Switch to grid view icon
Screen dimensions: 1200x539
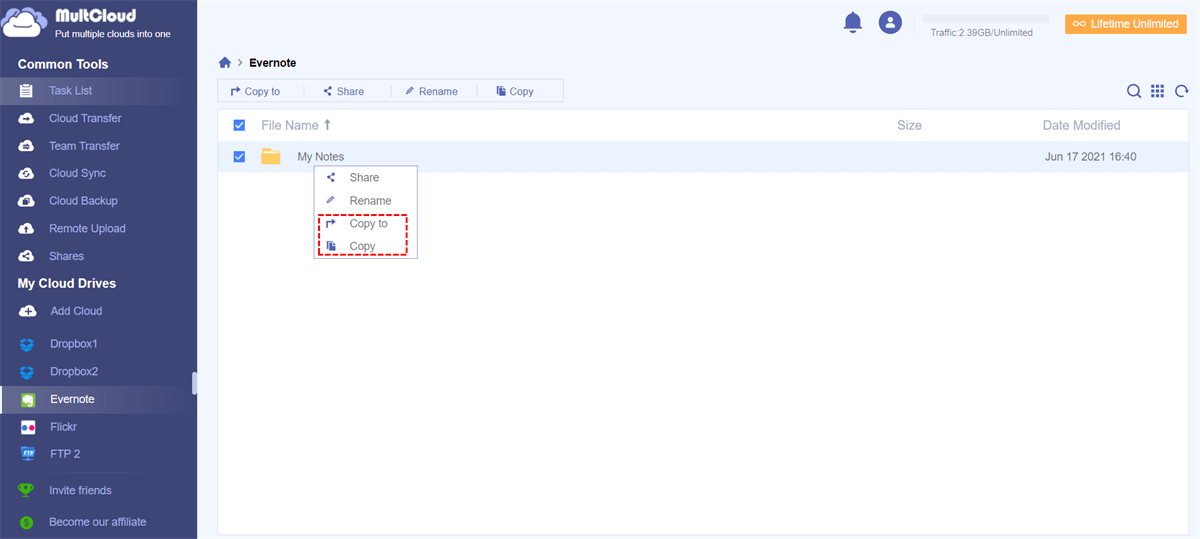(x=1158, y=91)
